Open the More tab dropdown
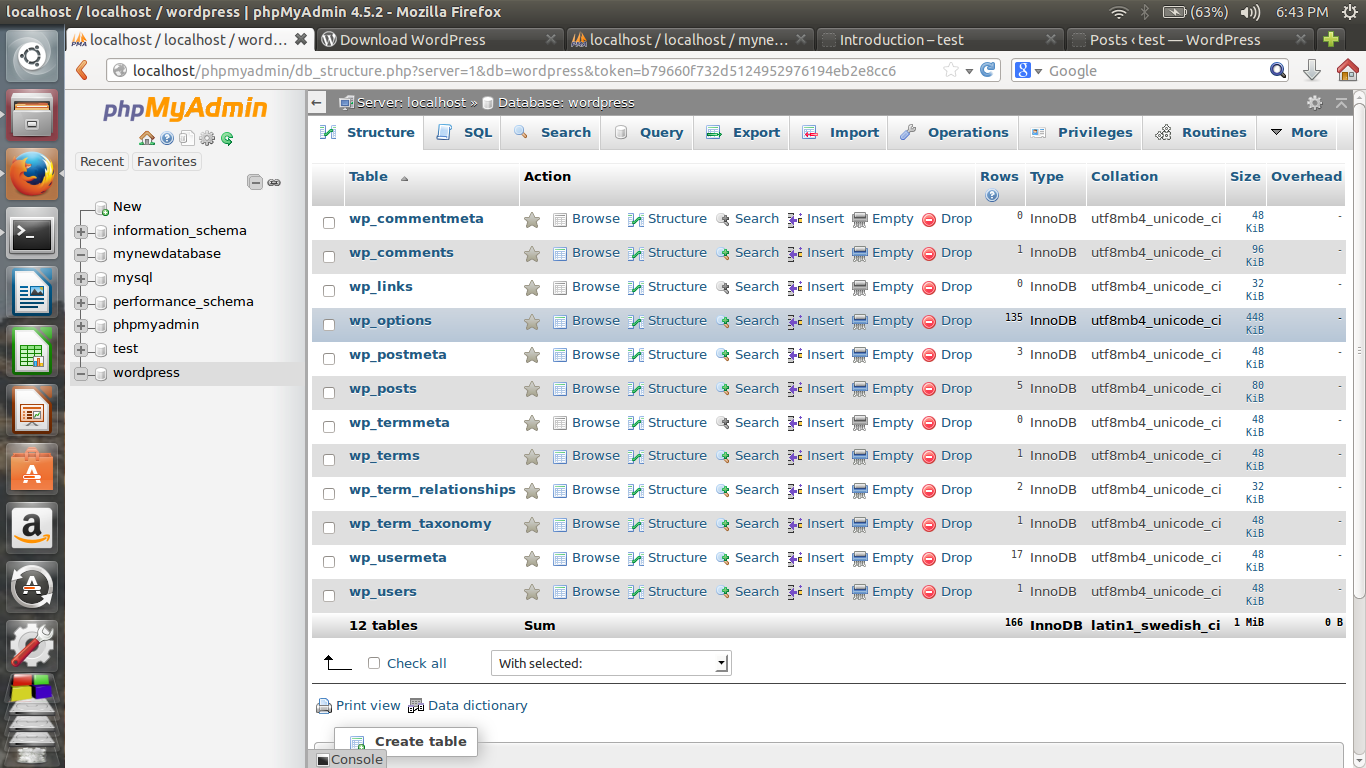 1298,132
